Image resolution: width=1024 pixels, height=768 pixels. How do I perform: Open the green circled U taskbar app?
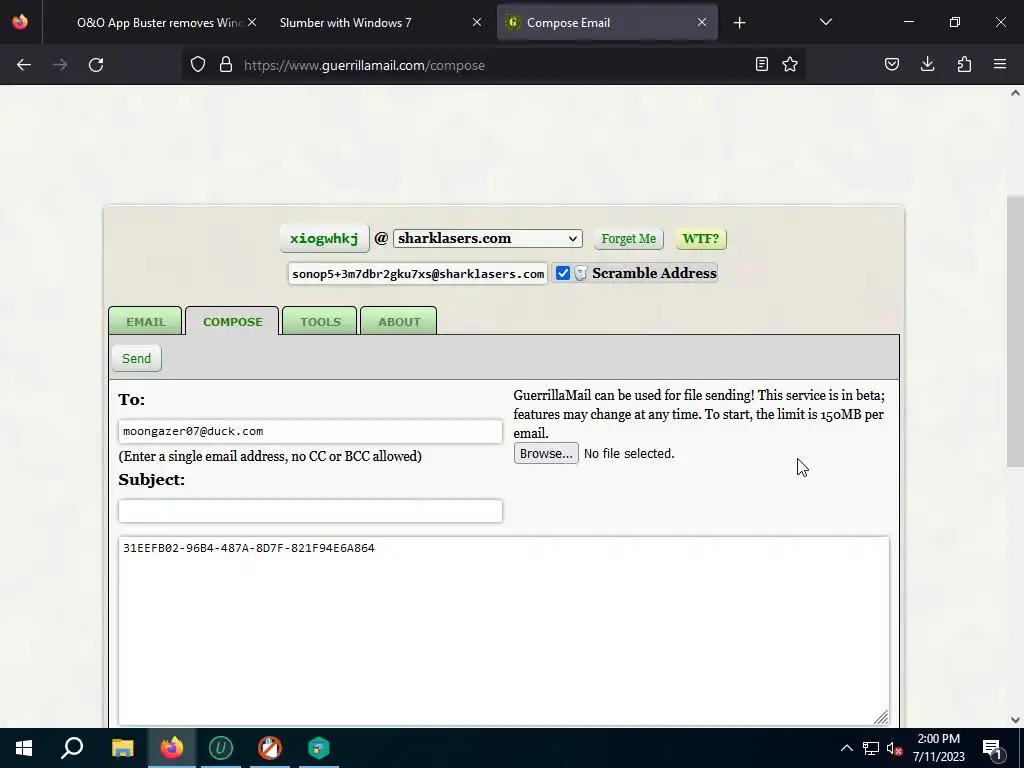221,748
